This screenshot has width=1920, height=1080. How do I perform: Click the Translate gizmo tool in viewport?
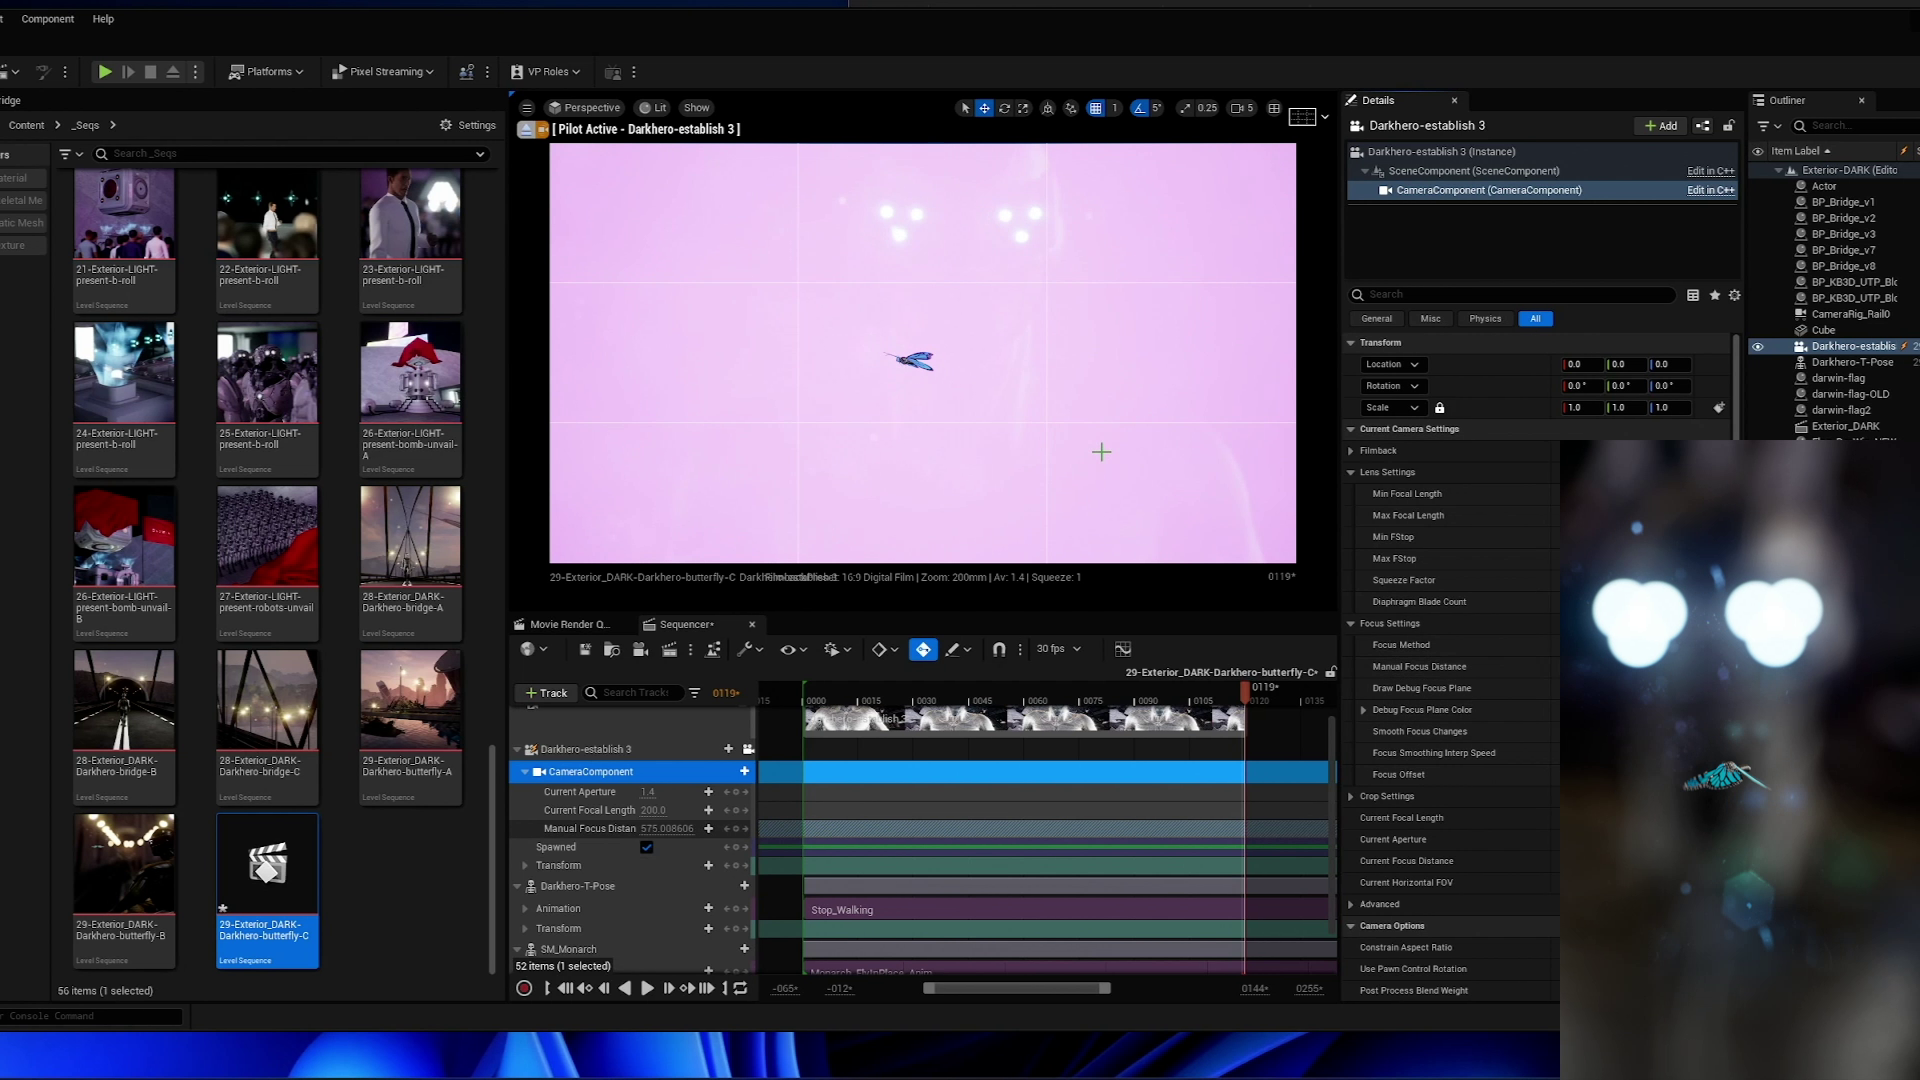pos(984,108)
